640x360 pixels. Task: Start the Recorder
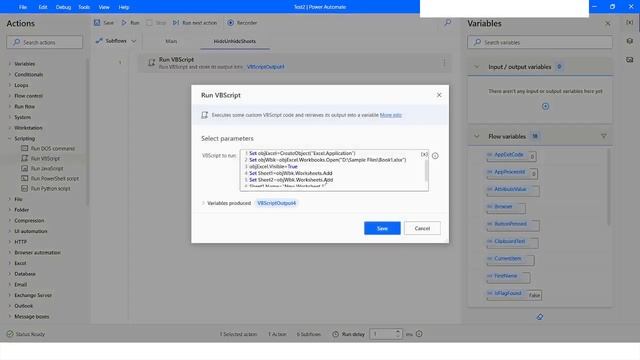[x=242, y=23]
